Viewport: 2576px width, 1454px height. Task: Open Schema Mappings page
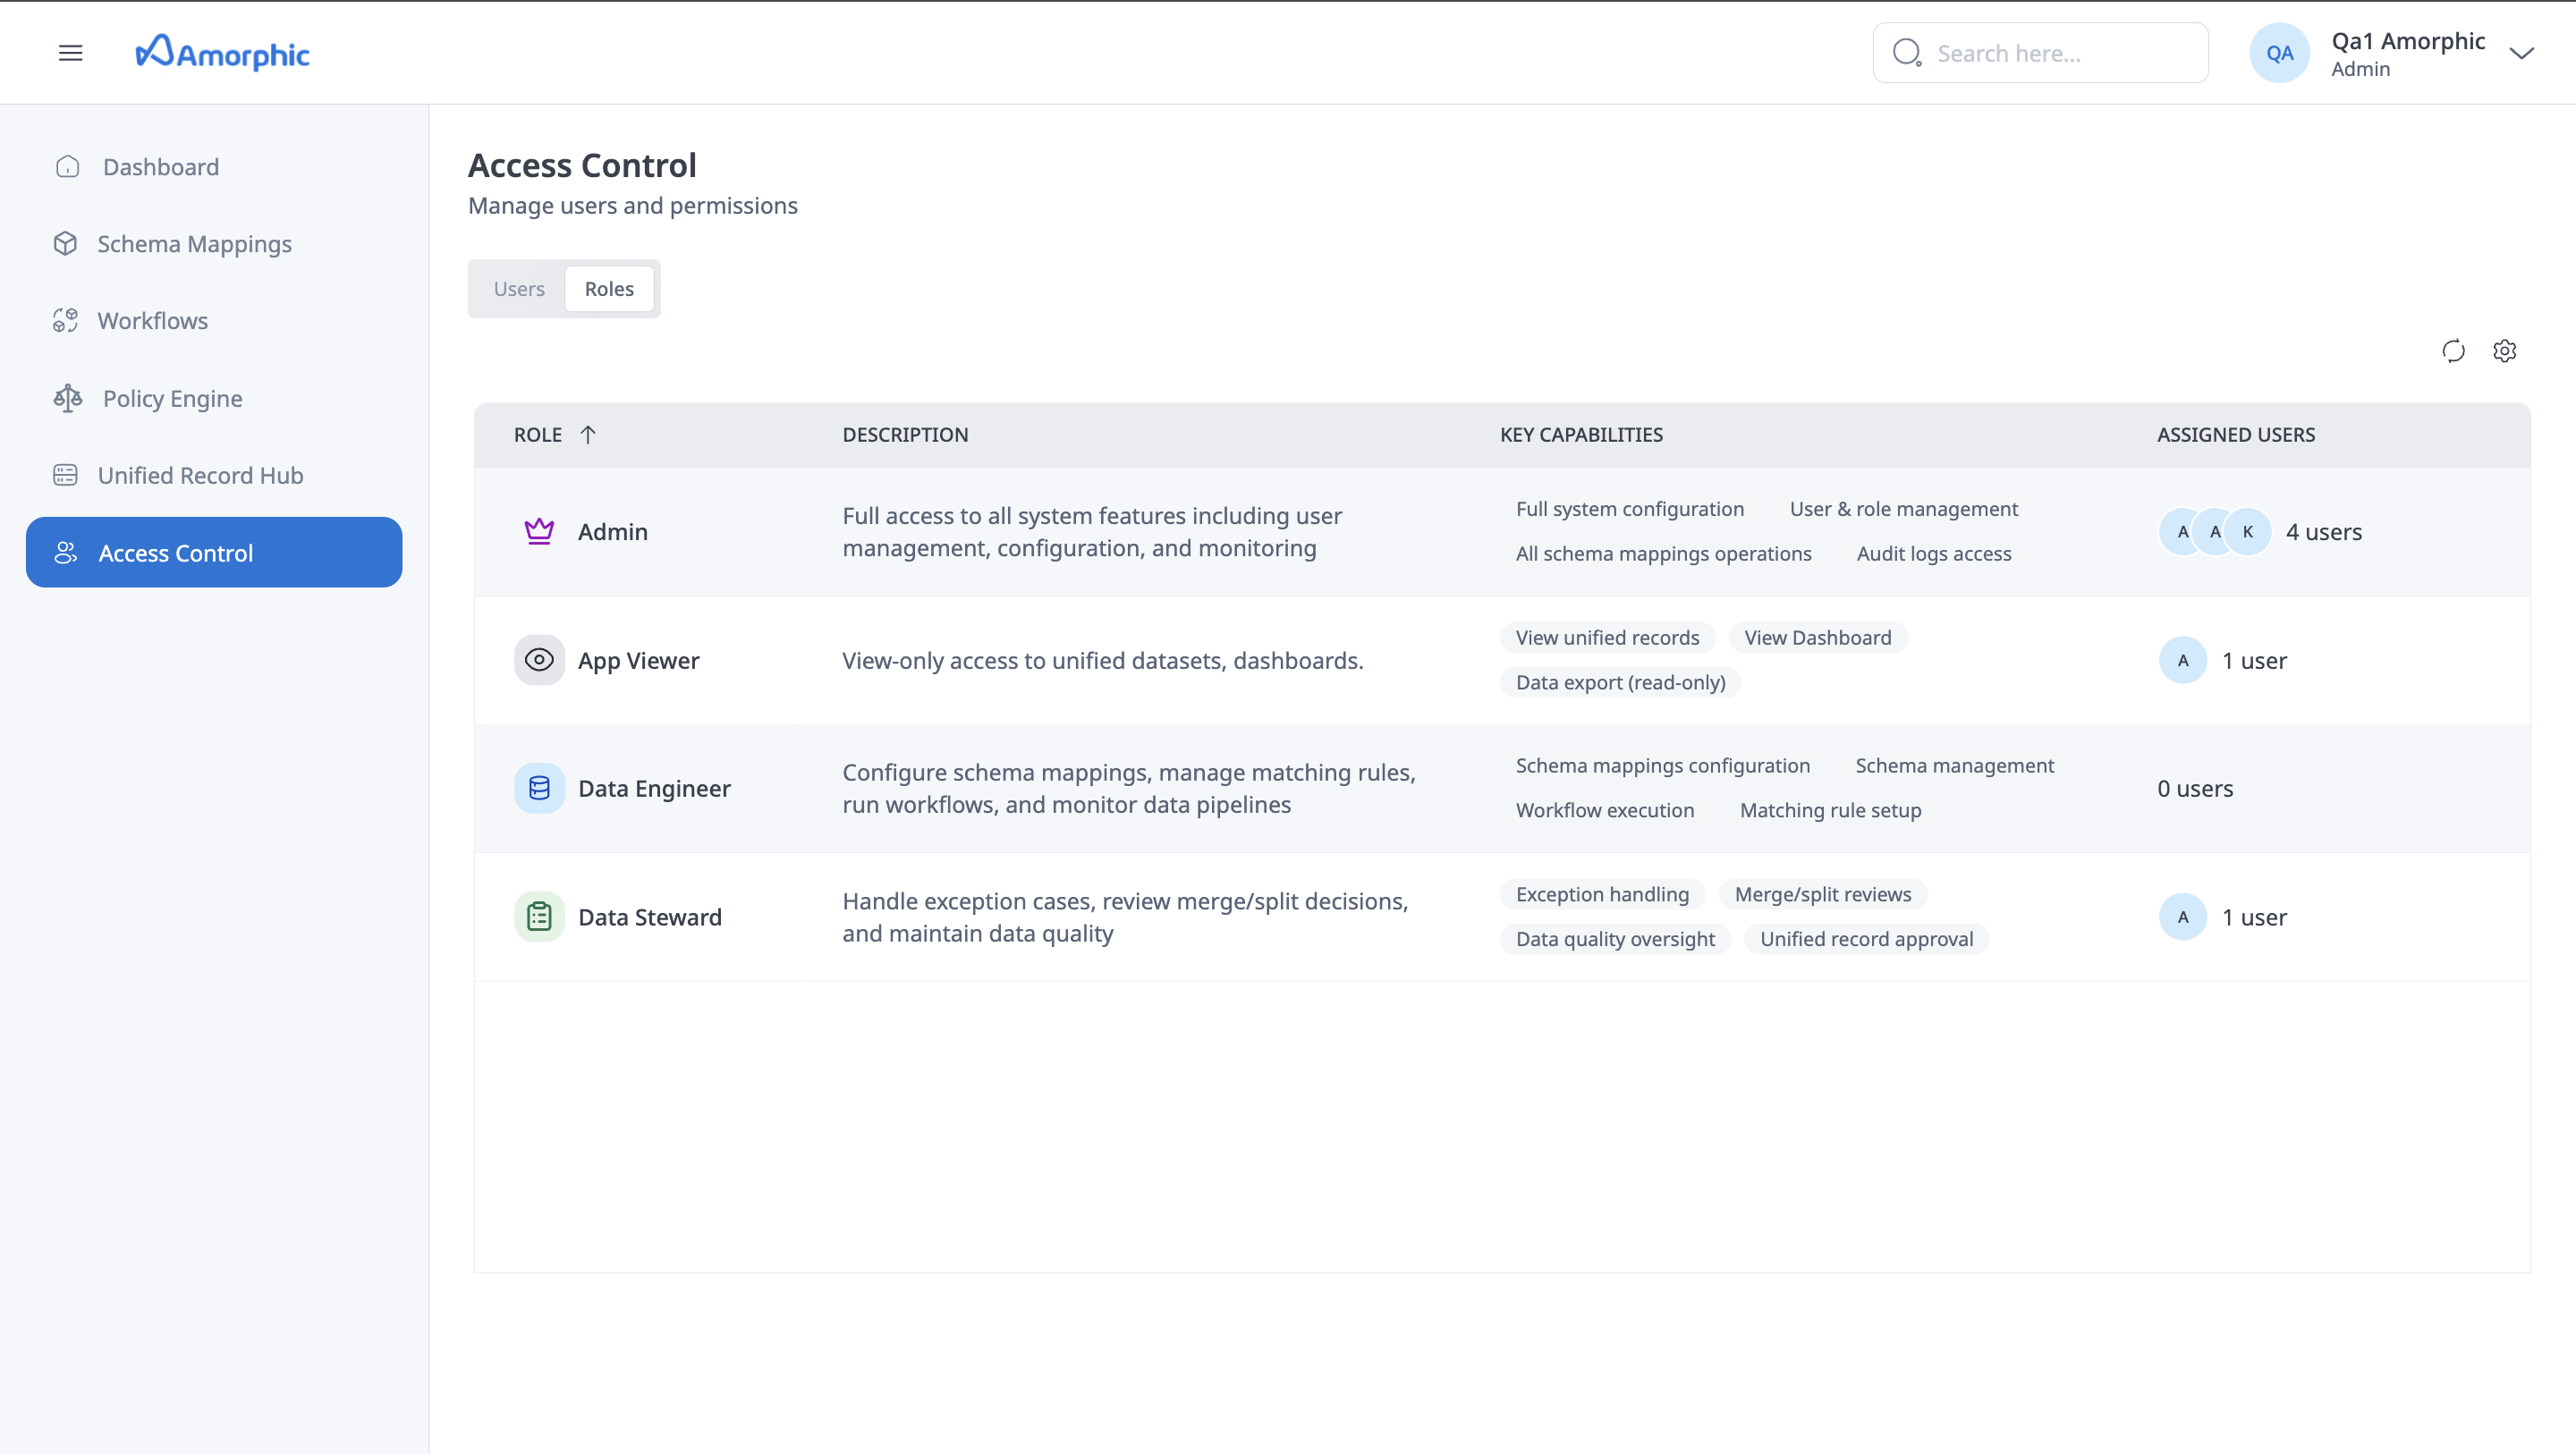pyautogui.click(x=194, y=244)
